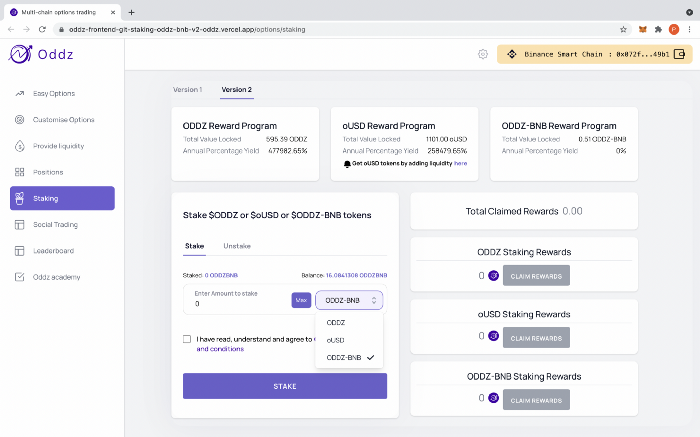This screenshot has width=700, height=437.
Task: Click balance 16.0841308 ODDZBNB
Action: coord(356,275)
